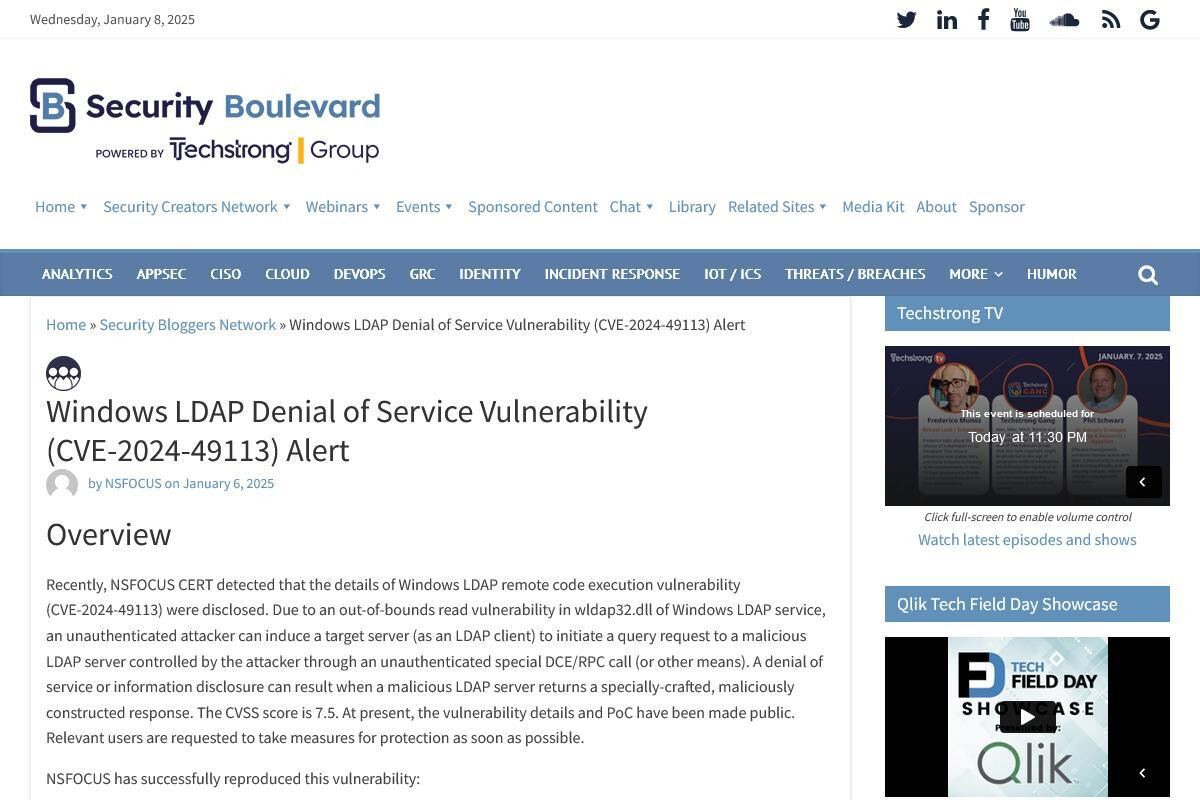Image resolution: width=1200 pixels, height=800 pixels.
Task: Select the INCIDENT RESPONSE category
Action: pyautogui.click(x=612, y=274)
